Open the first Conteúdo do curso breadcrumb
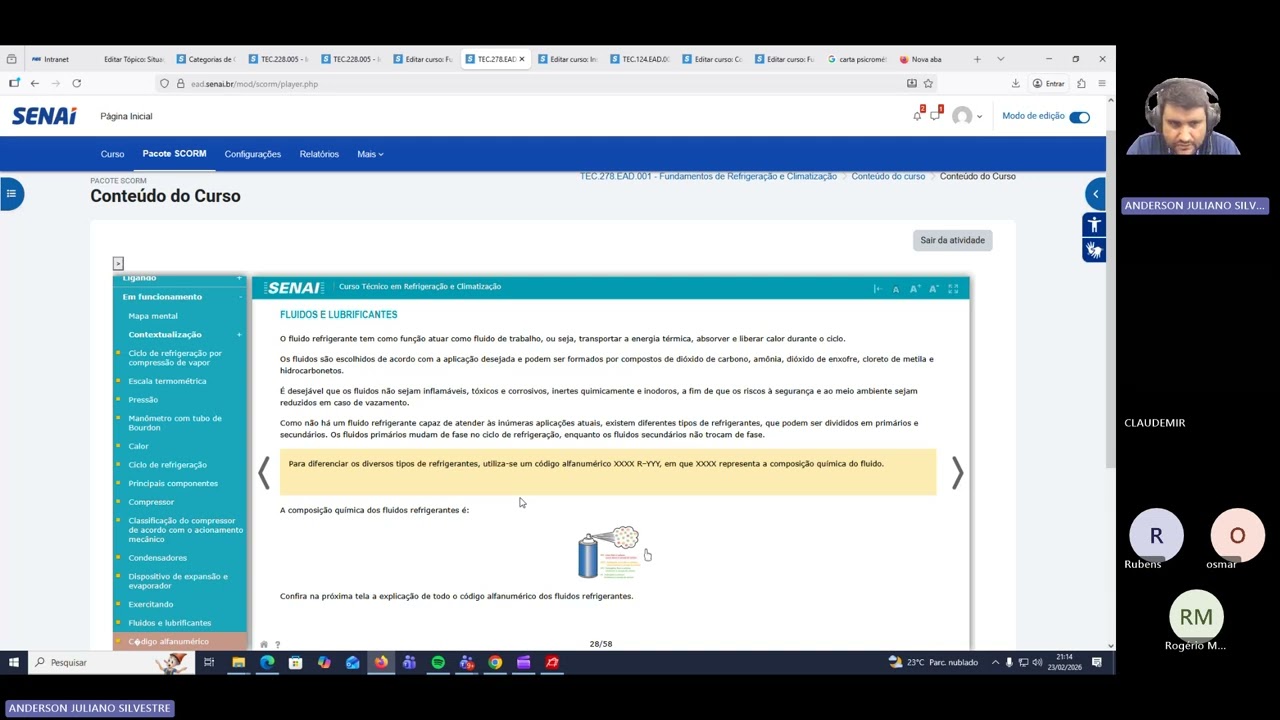 [x=888, y=176]
